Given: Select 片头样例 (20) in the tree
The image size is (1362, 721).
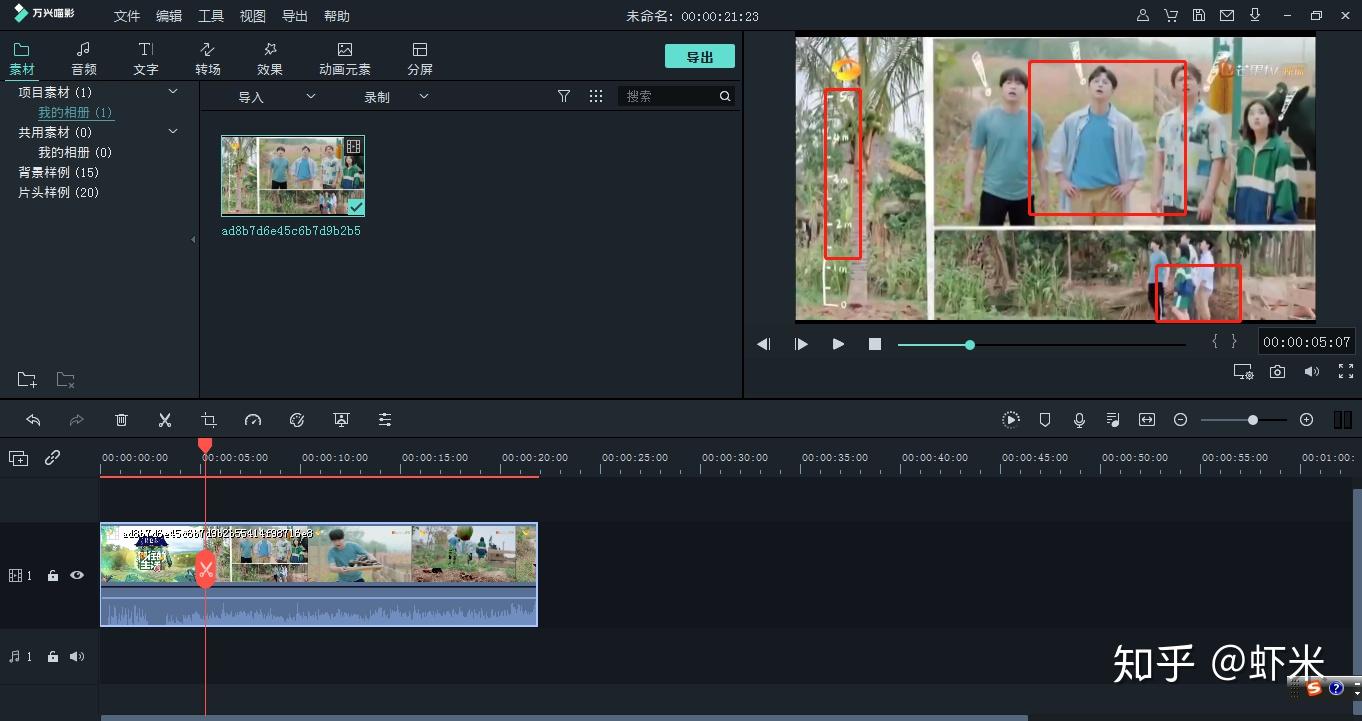Looking at the screenshot, I should (x=59, y=192).
